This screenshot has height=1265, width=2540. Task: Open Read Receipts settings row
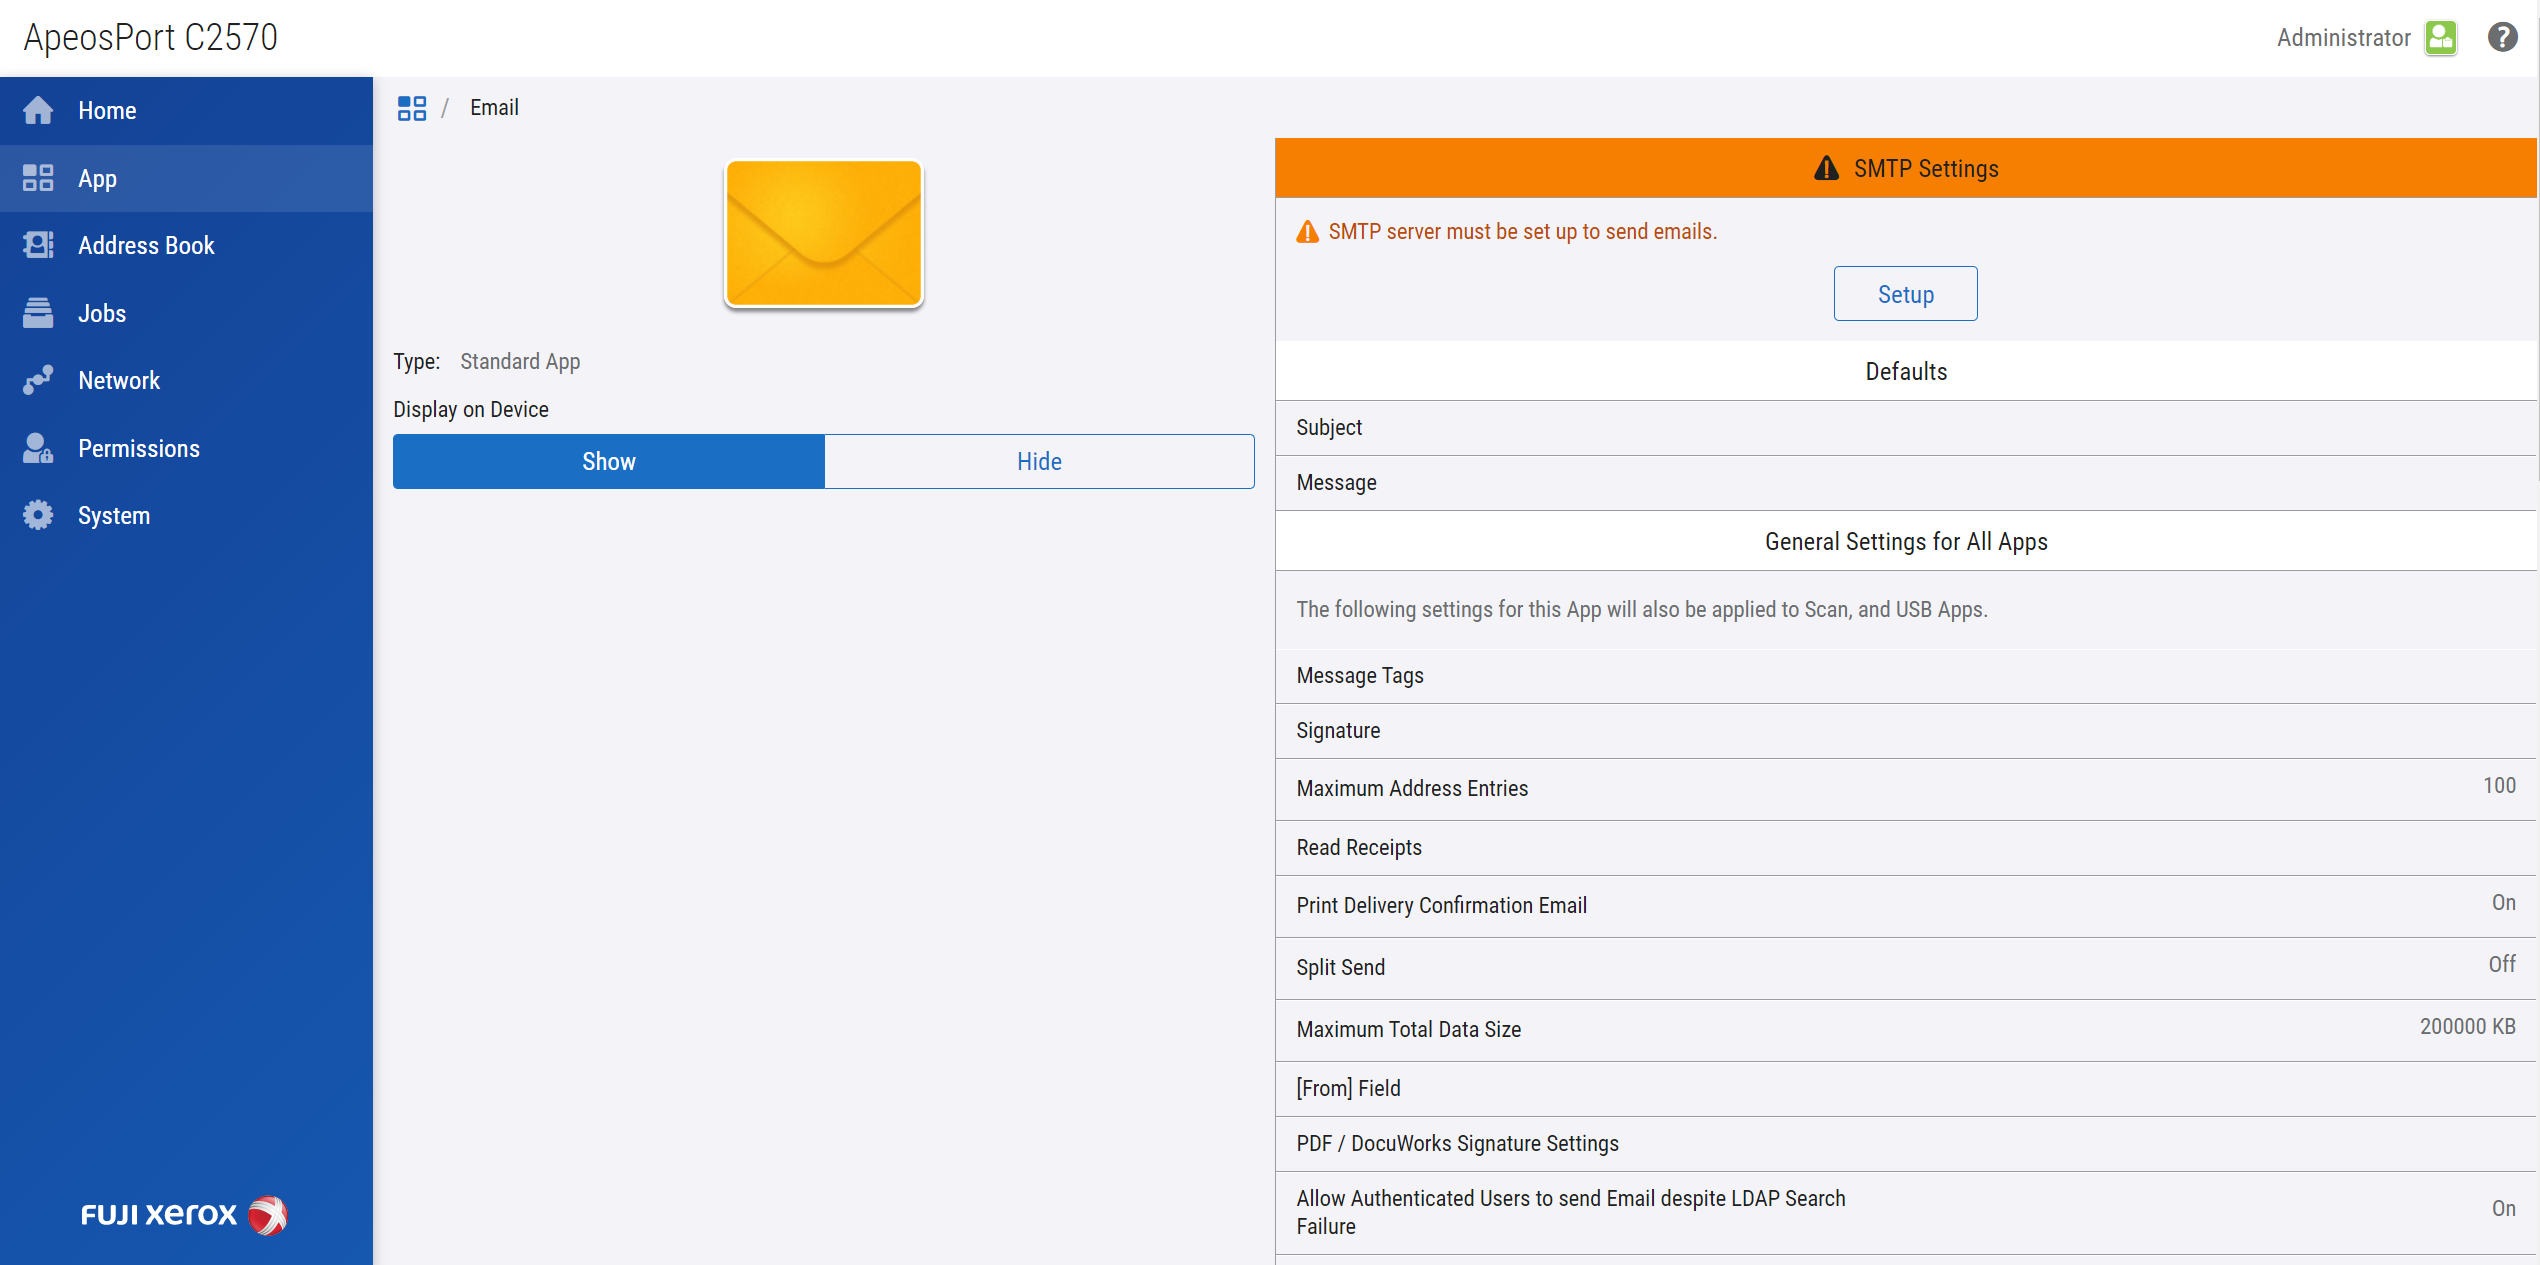coord(1905,847)
